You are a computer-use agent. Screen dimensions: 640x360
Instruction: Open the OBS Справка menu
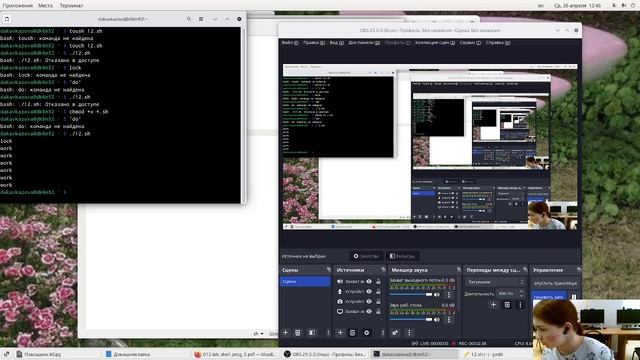pyautogui.click(x=498, y=42)
